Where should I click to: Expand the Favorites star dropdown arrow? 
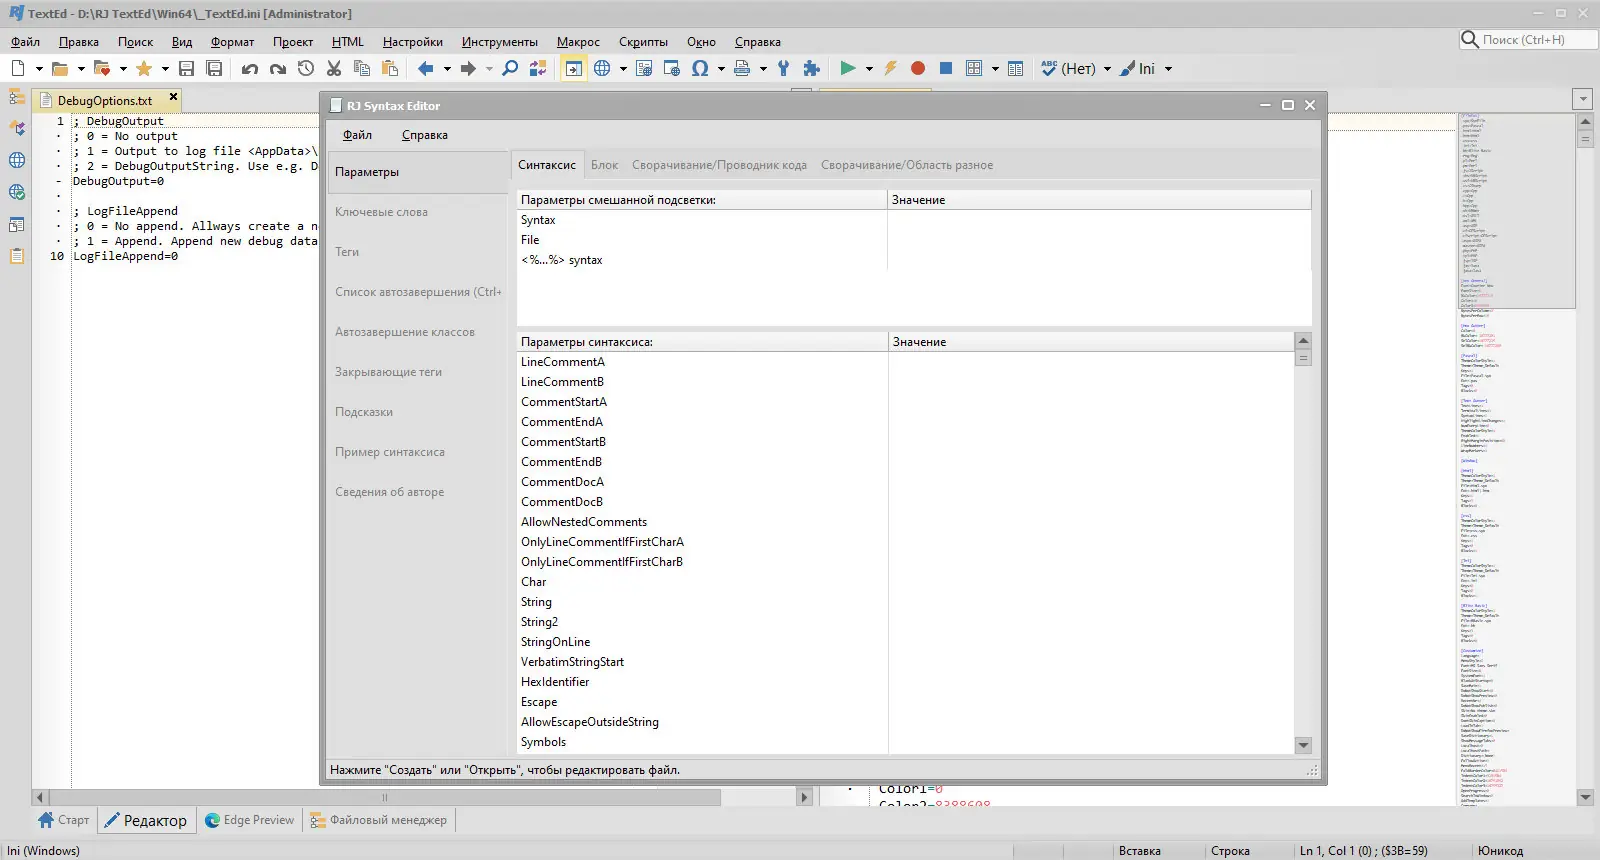(x=165, y=69)
